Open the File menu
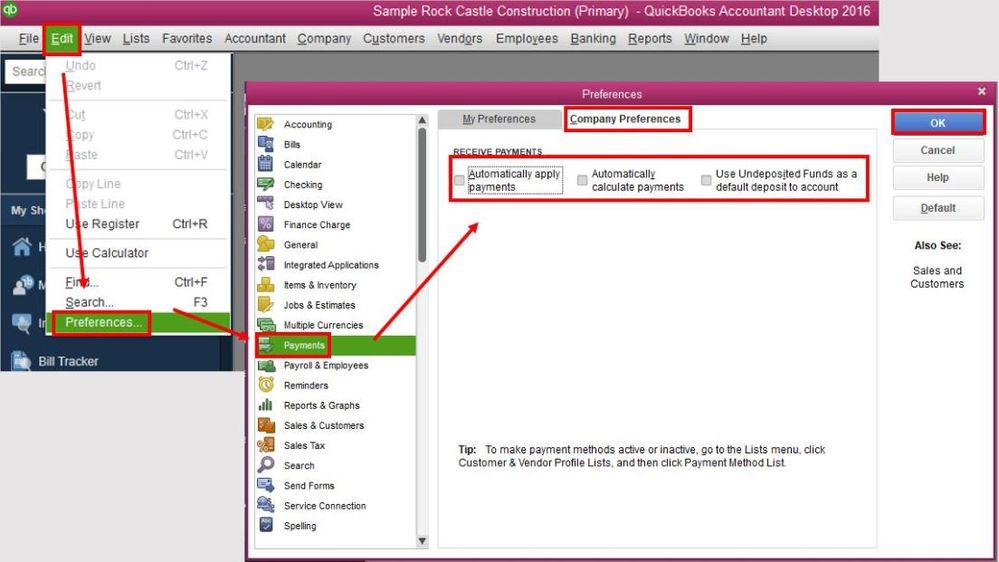 pos(28,39)
